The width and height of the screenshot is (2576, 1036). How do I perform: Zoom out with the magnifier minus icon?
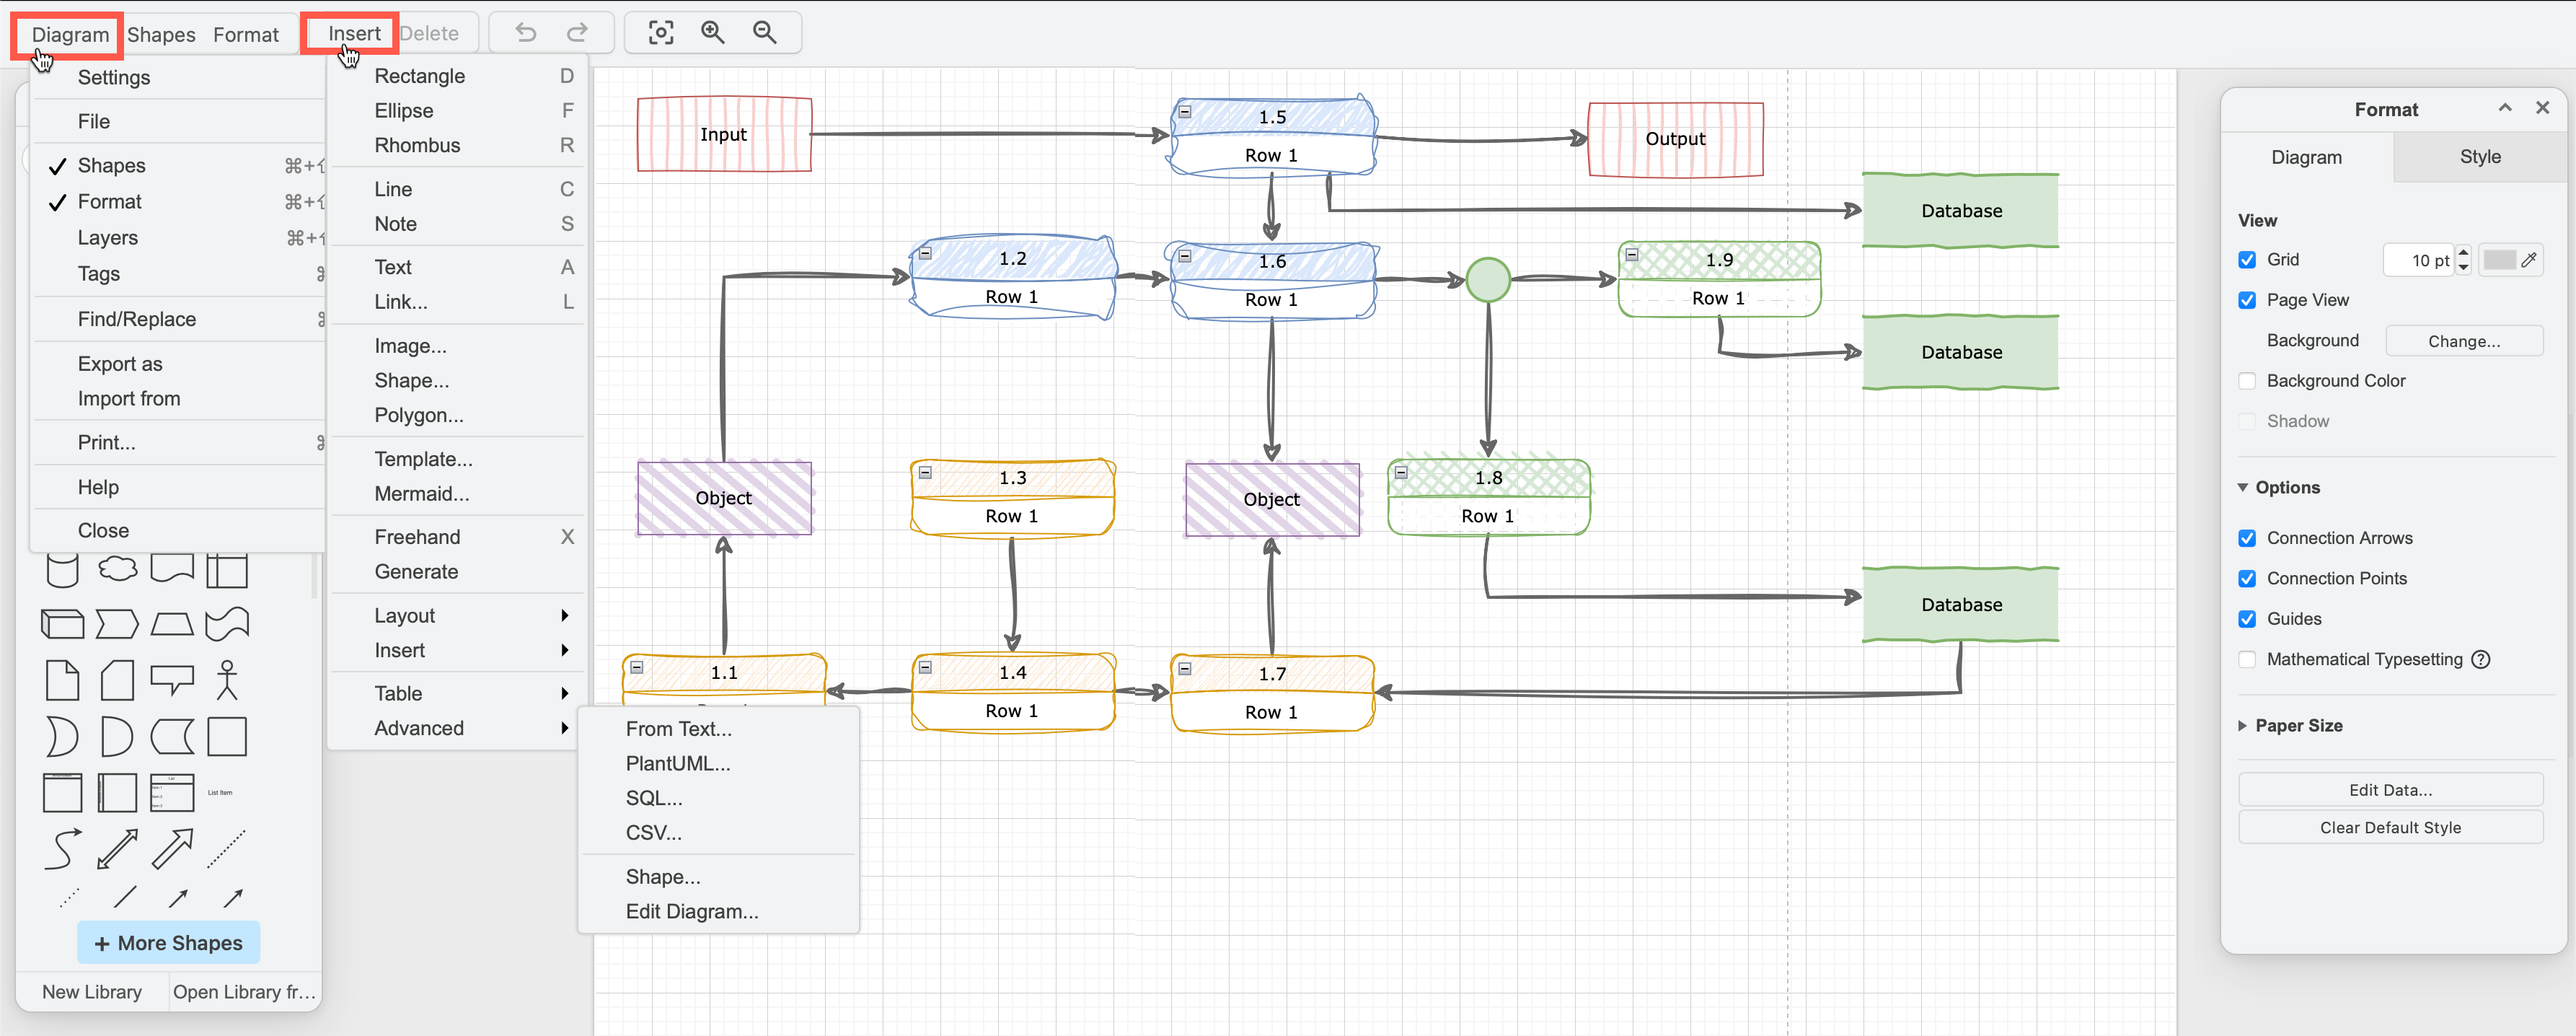[x=765, y=33]
